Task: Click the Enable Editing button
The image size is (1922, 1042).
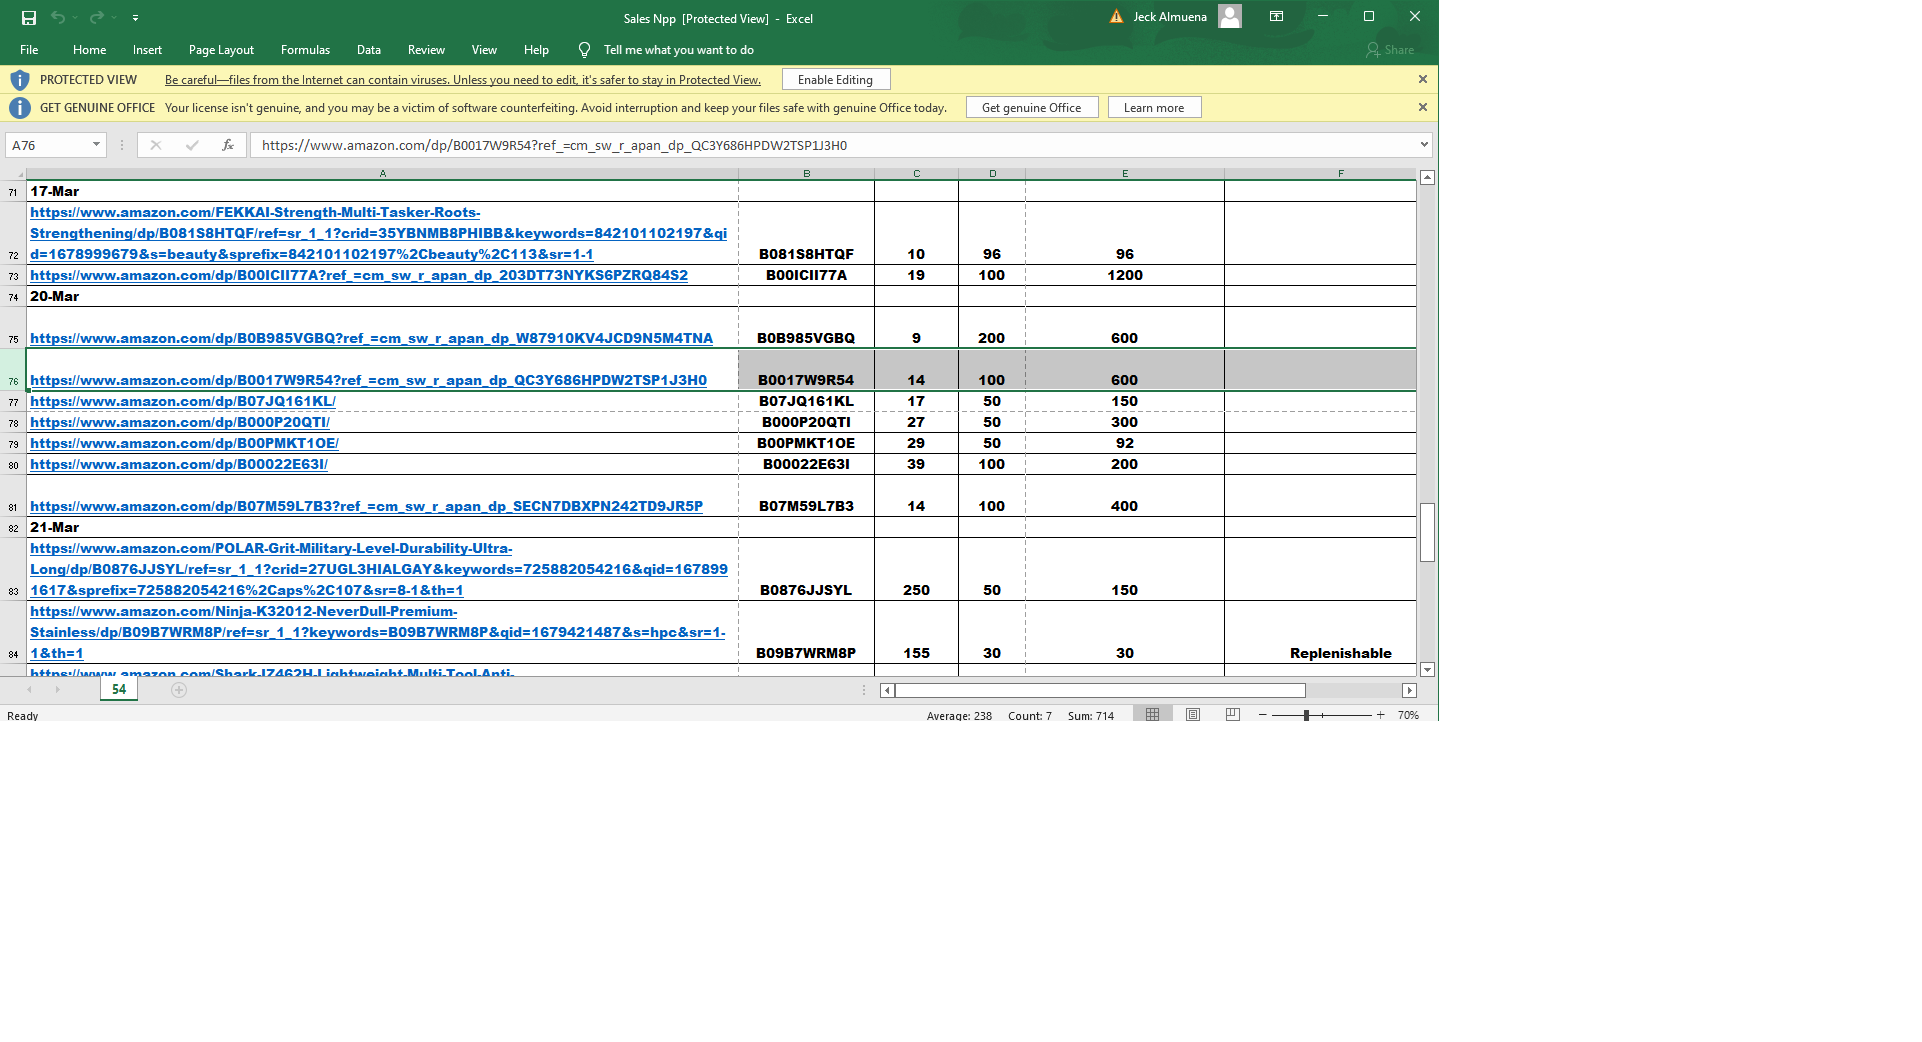Action: click(x=835, y=80)
